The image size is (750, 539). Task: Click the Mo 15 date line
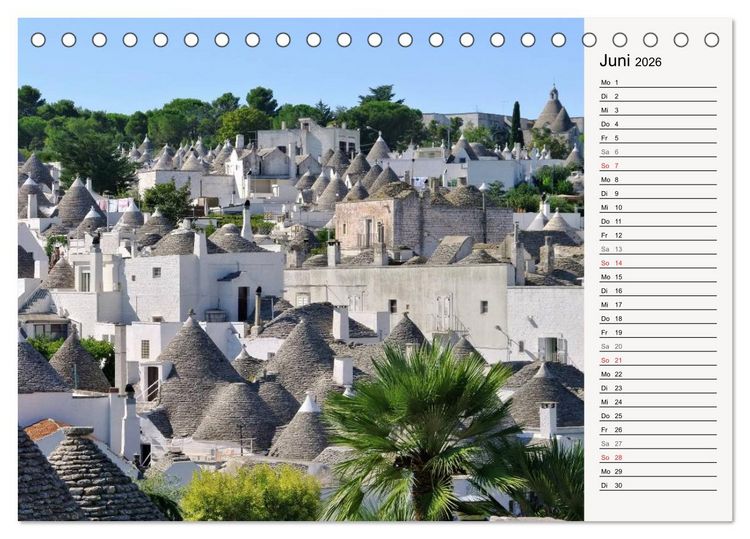[x=658, y=276]
